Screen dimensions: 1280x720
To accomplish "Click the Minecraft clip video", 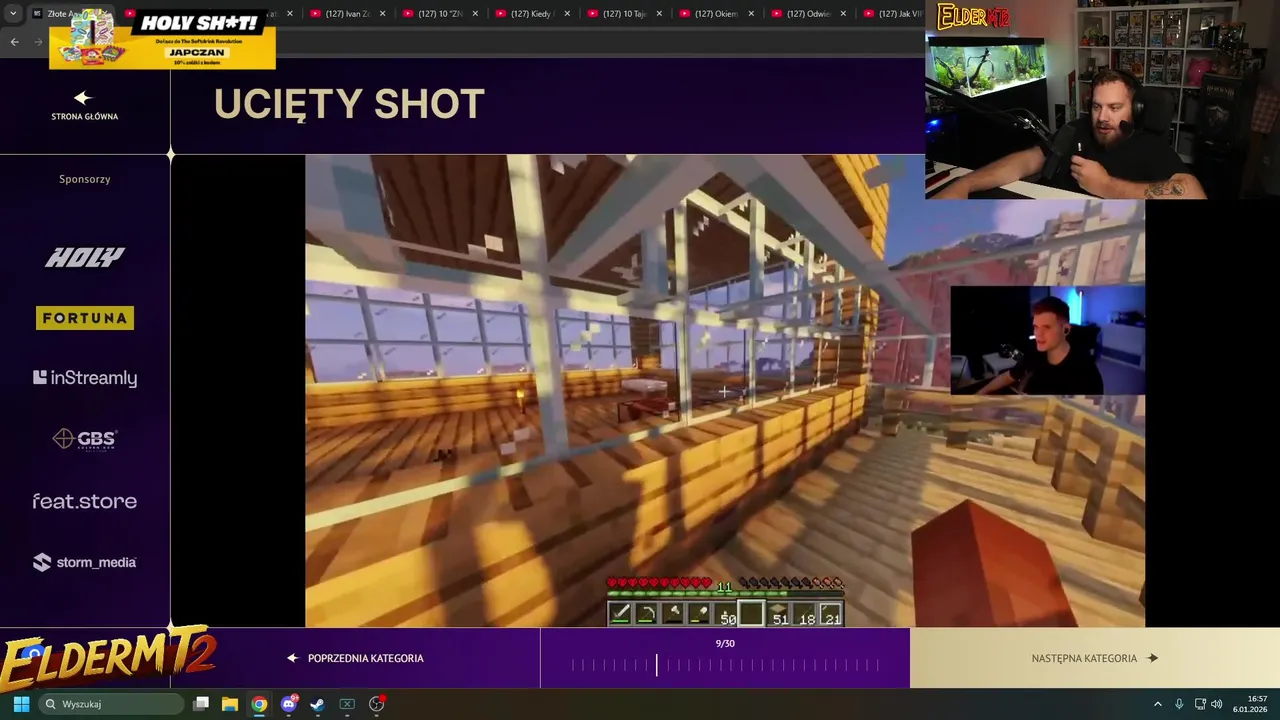I will pos(725,391).
